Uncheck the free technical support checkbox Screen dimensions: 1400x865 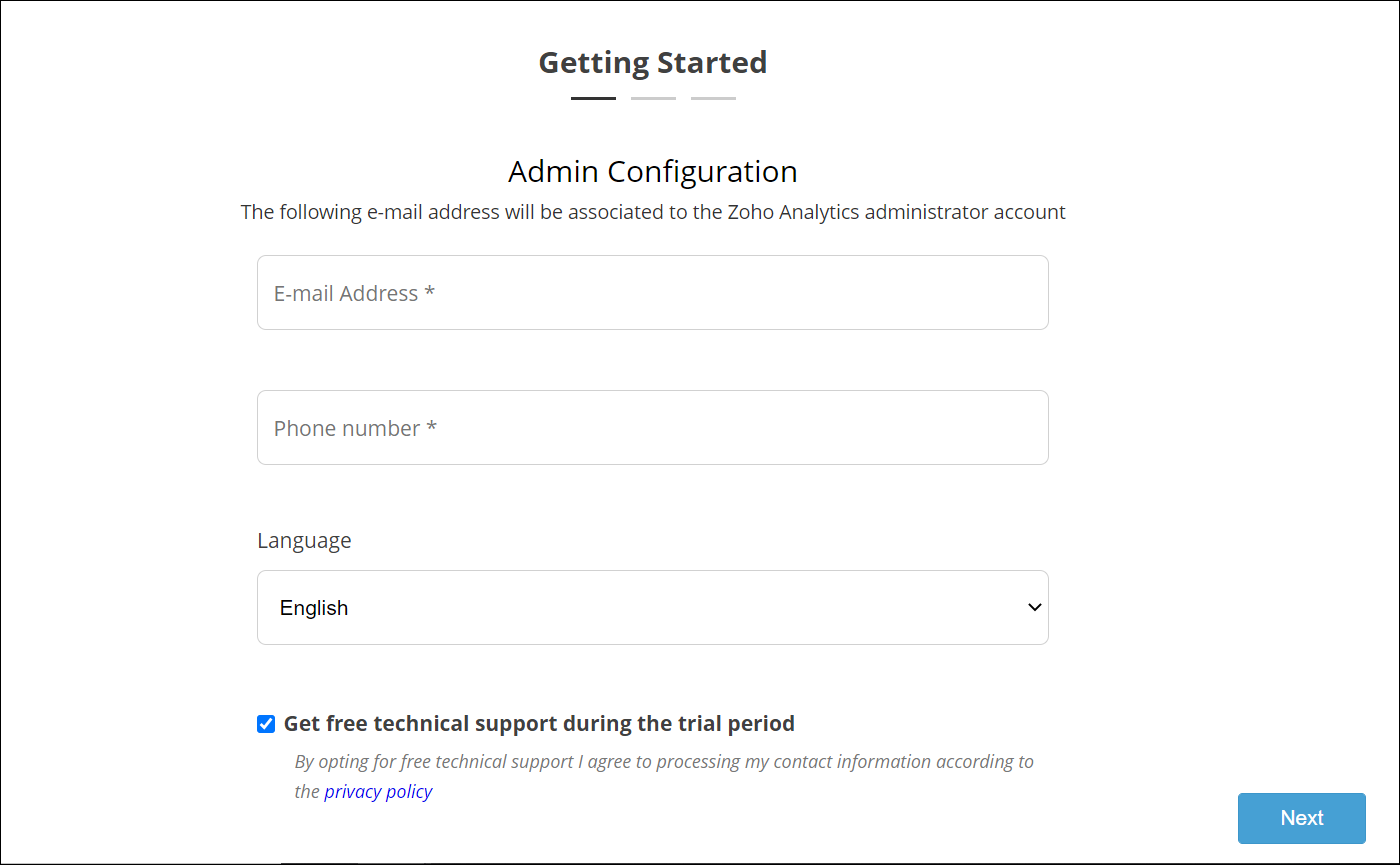(x=266, y=724)
